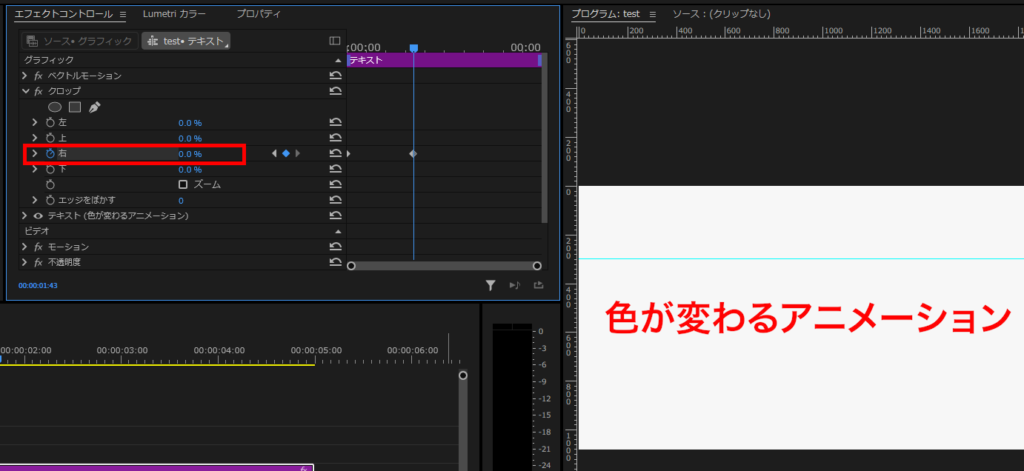The width and height of the screenshot is (1024, 471).
Task: Click the test • テキスト clip button
Action: (186, 41)
